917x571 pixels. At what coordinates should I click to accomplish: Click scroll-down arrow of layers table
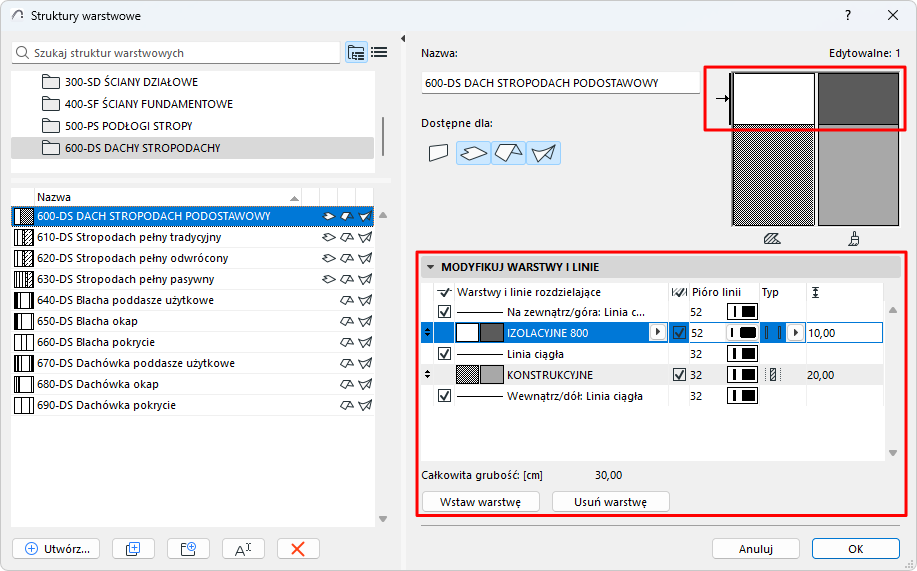tap(892, 453)
